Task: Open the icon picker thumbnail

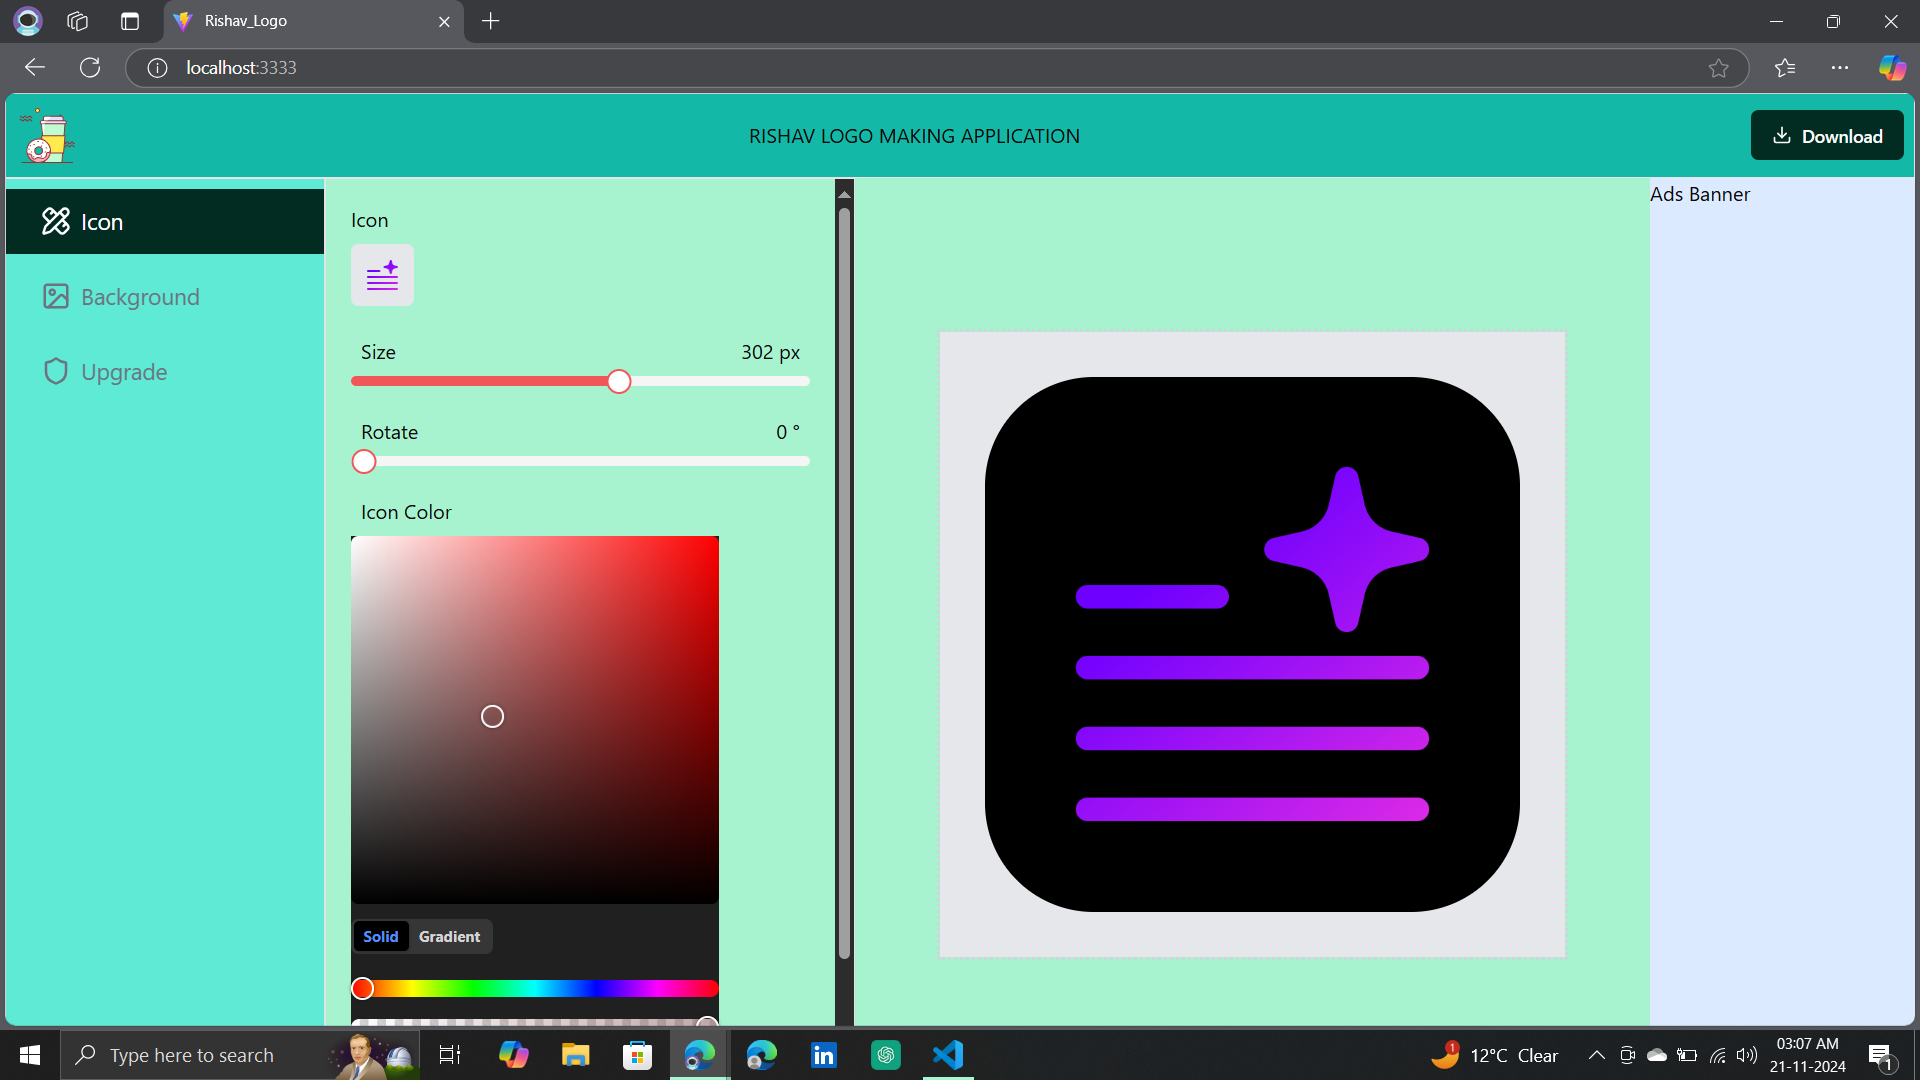Action: click(382, 275)
